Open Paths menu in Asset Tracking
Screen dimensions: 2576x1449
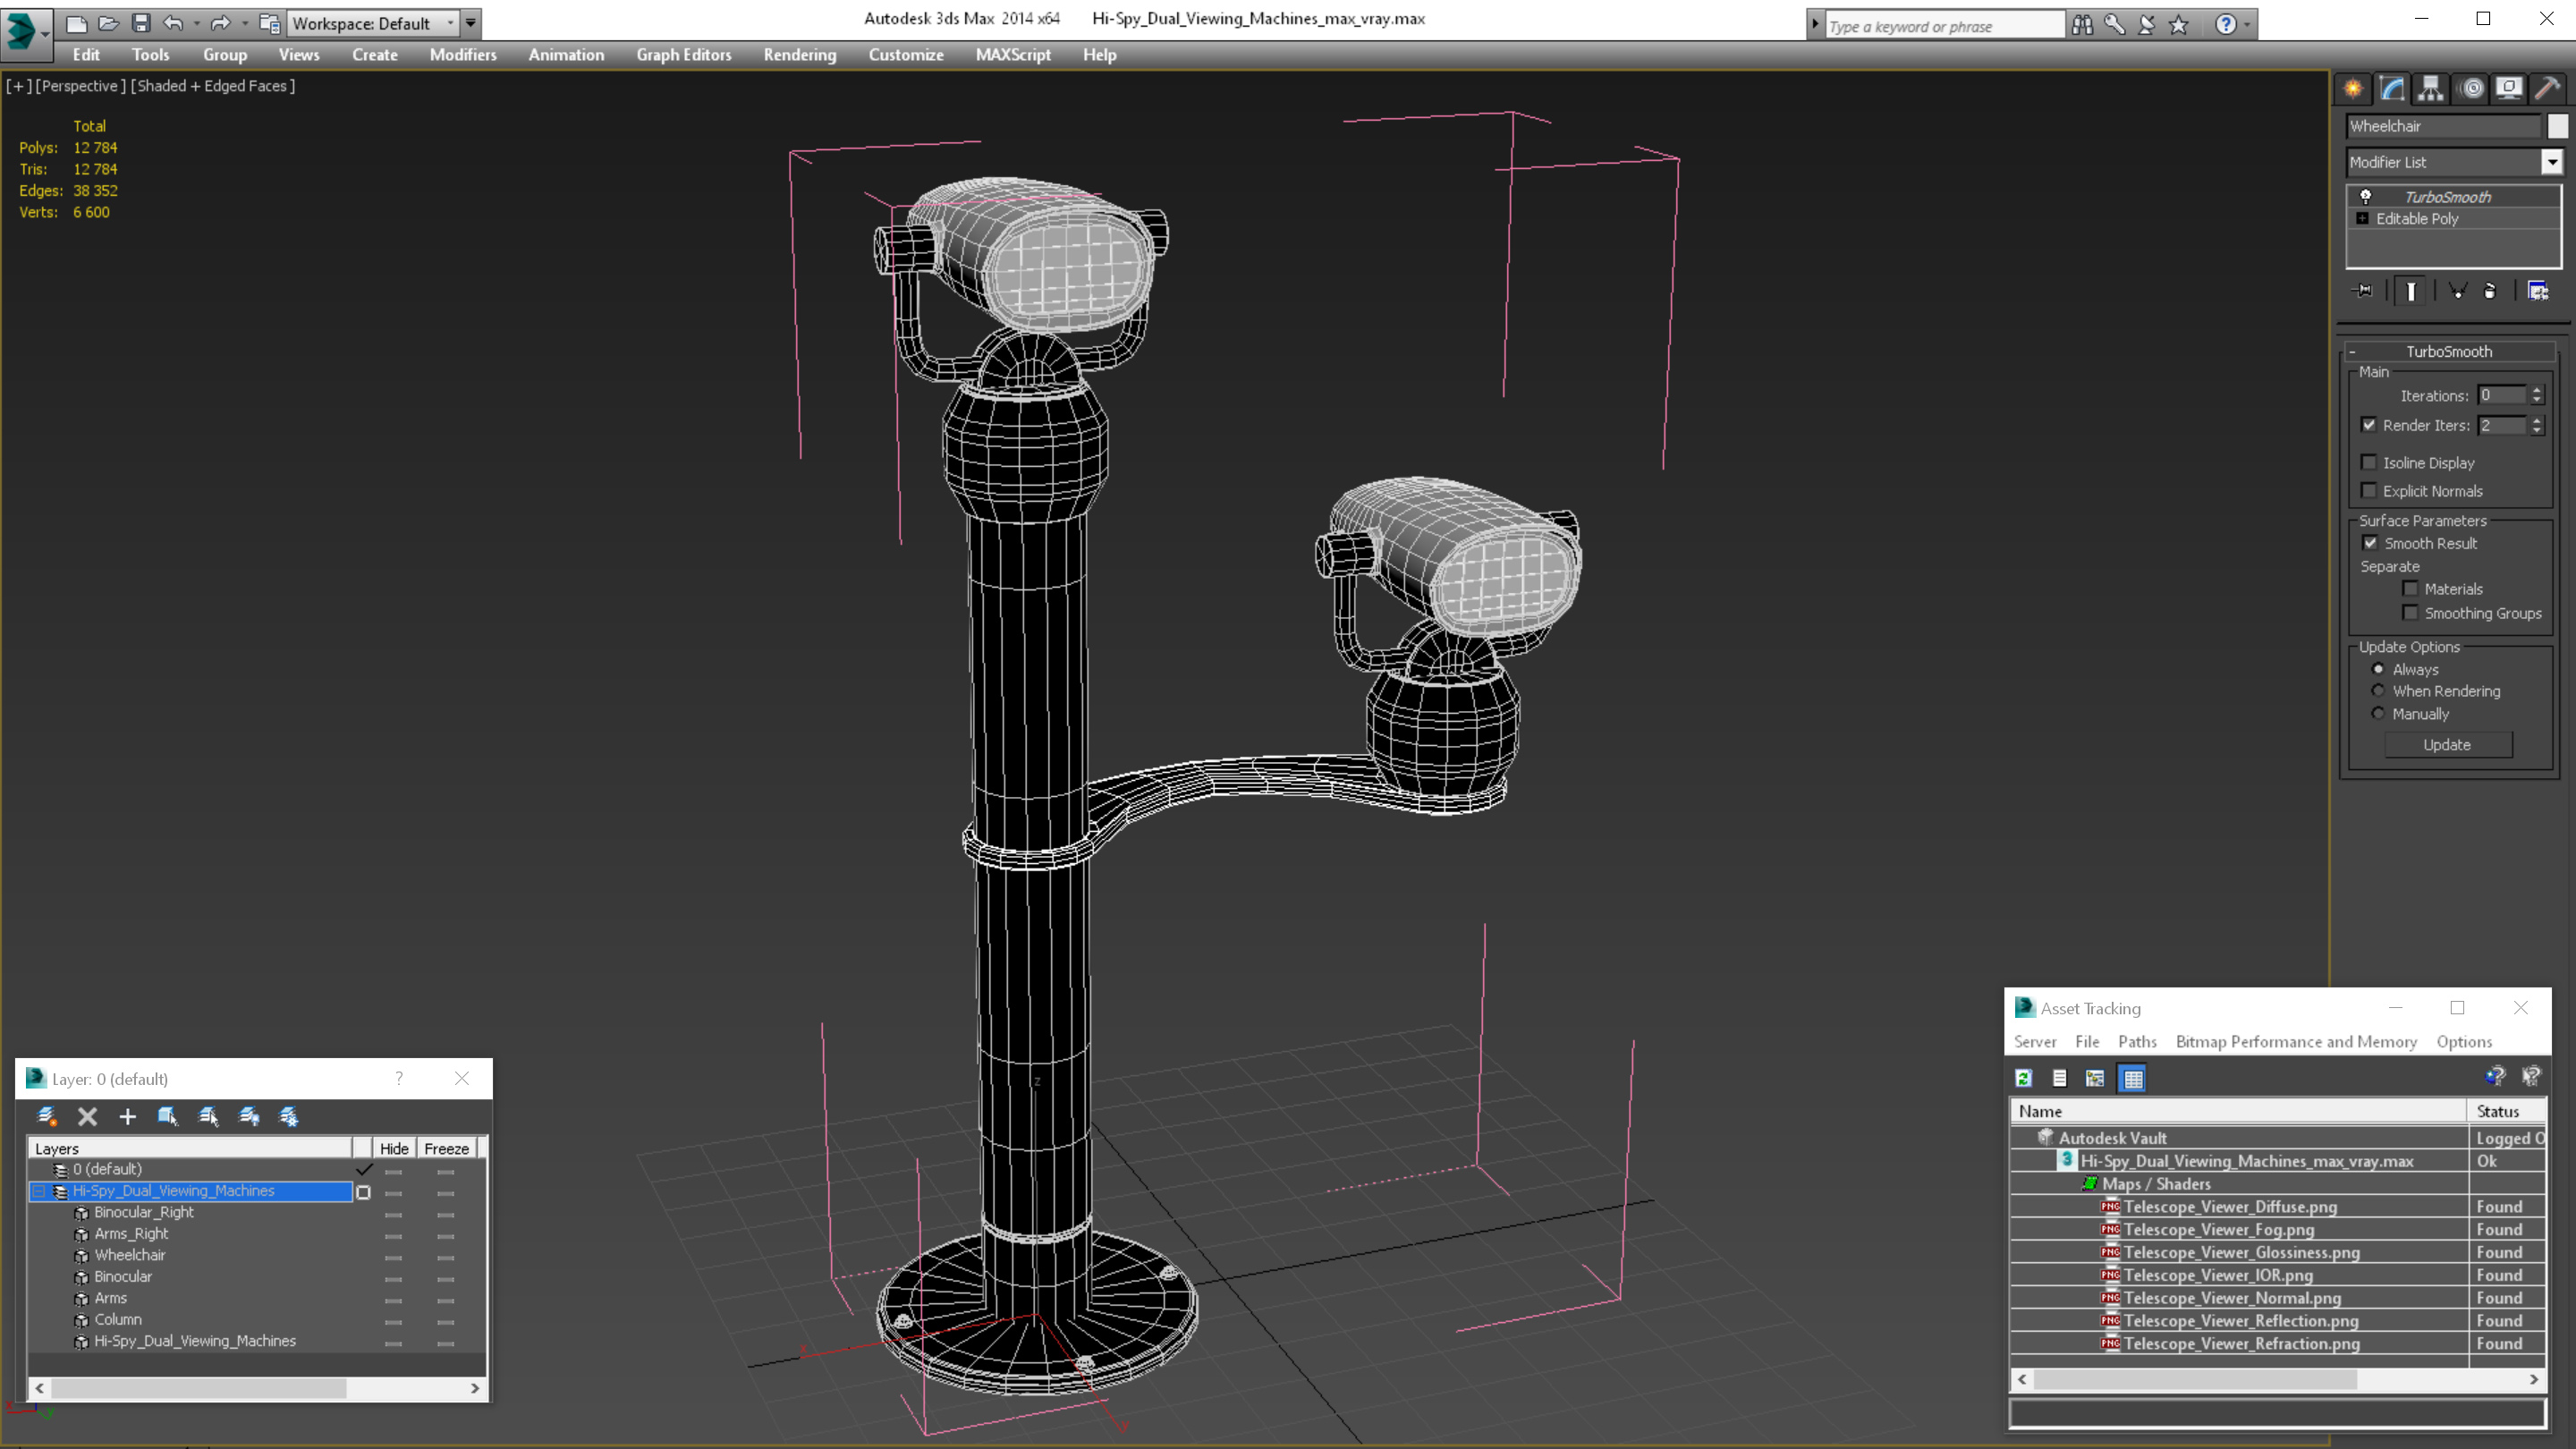click(2138, 1042)
